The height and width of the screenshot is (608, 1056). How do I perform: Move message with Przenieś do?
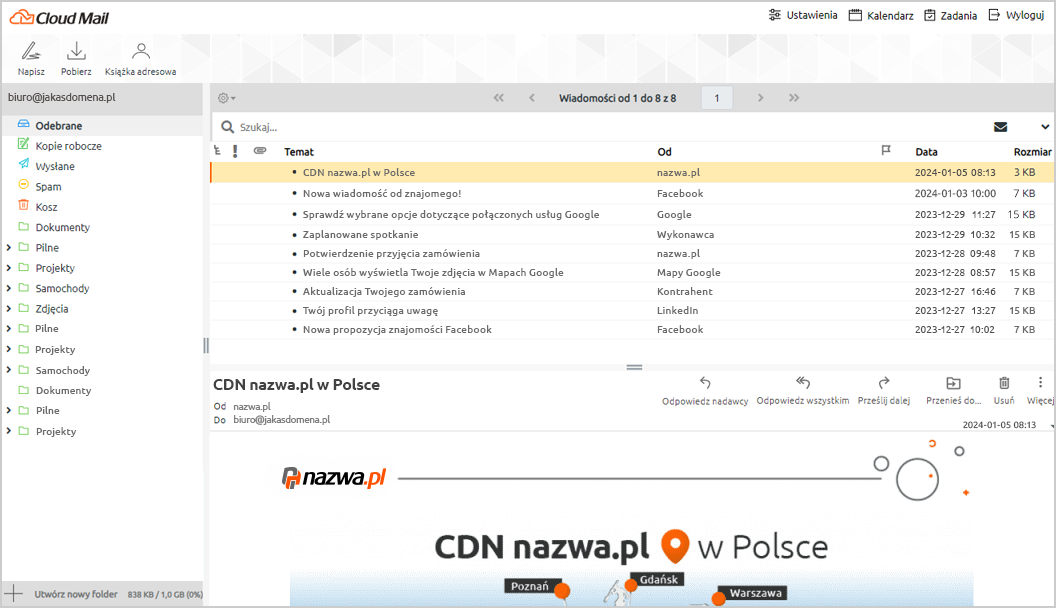point(953,391)
